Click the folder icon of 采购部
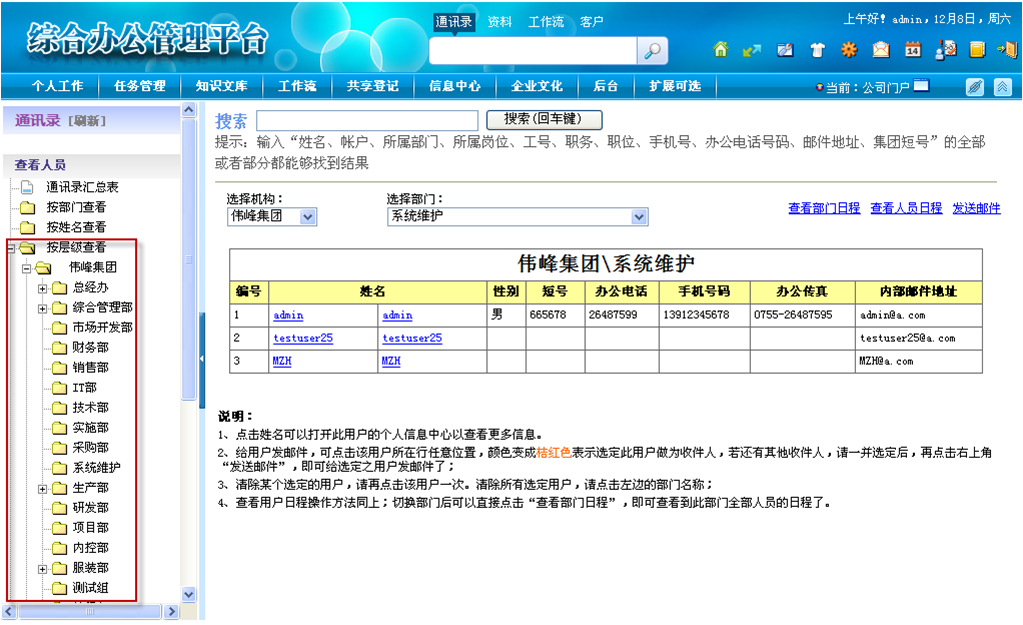This screenshot has width=1023, height=625. tap(59, 448)
